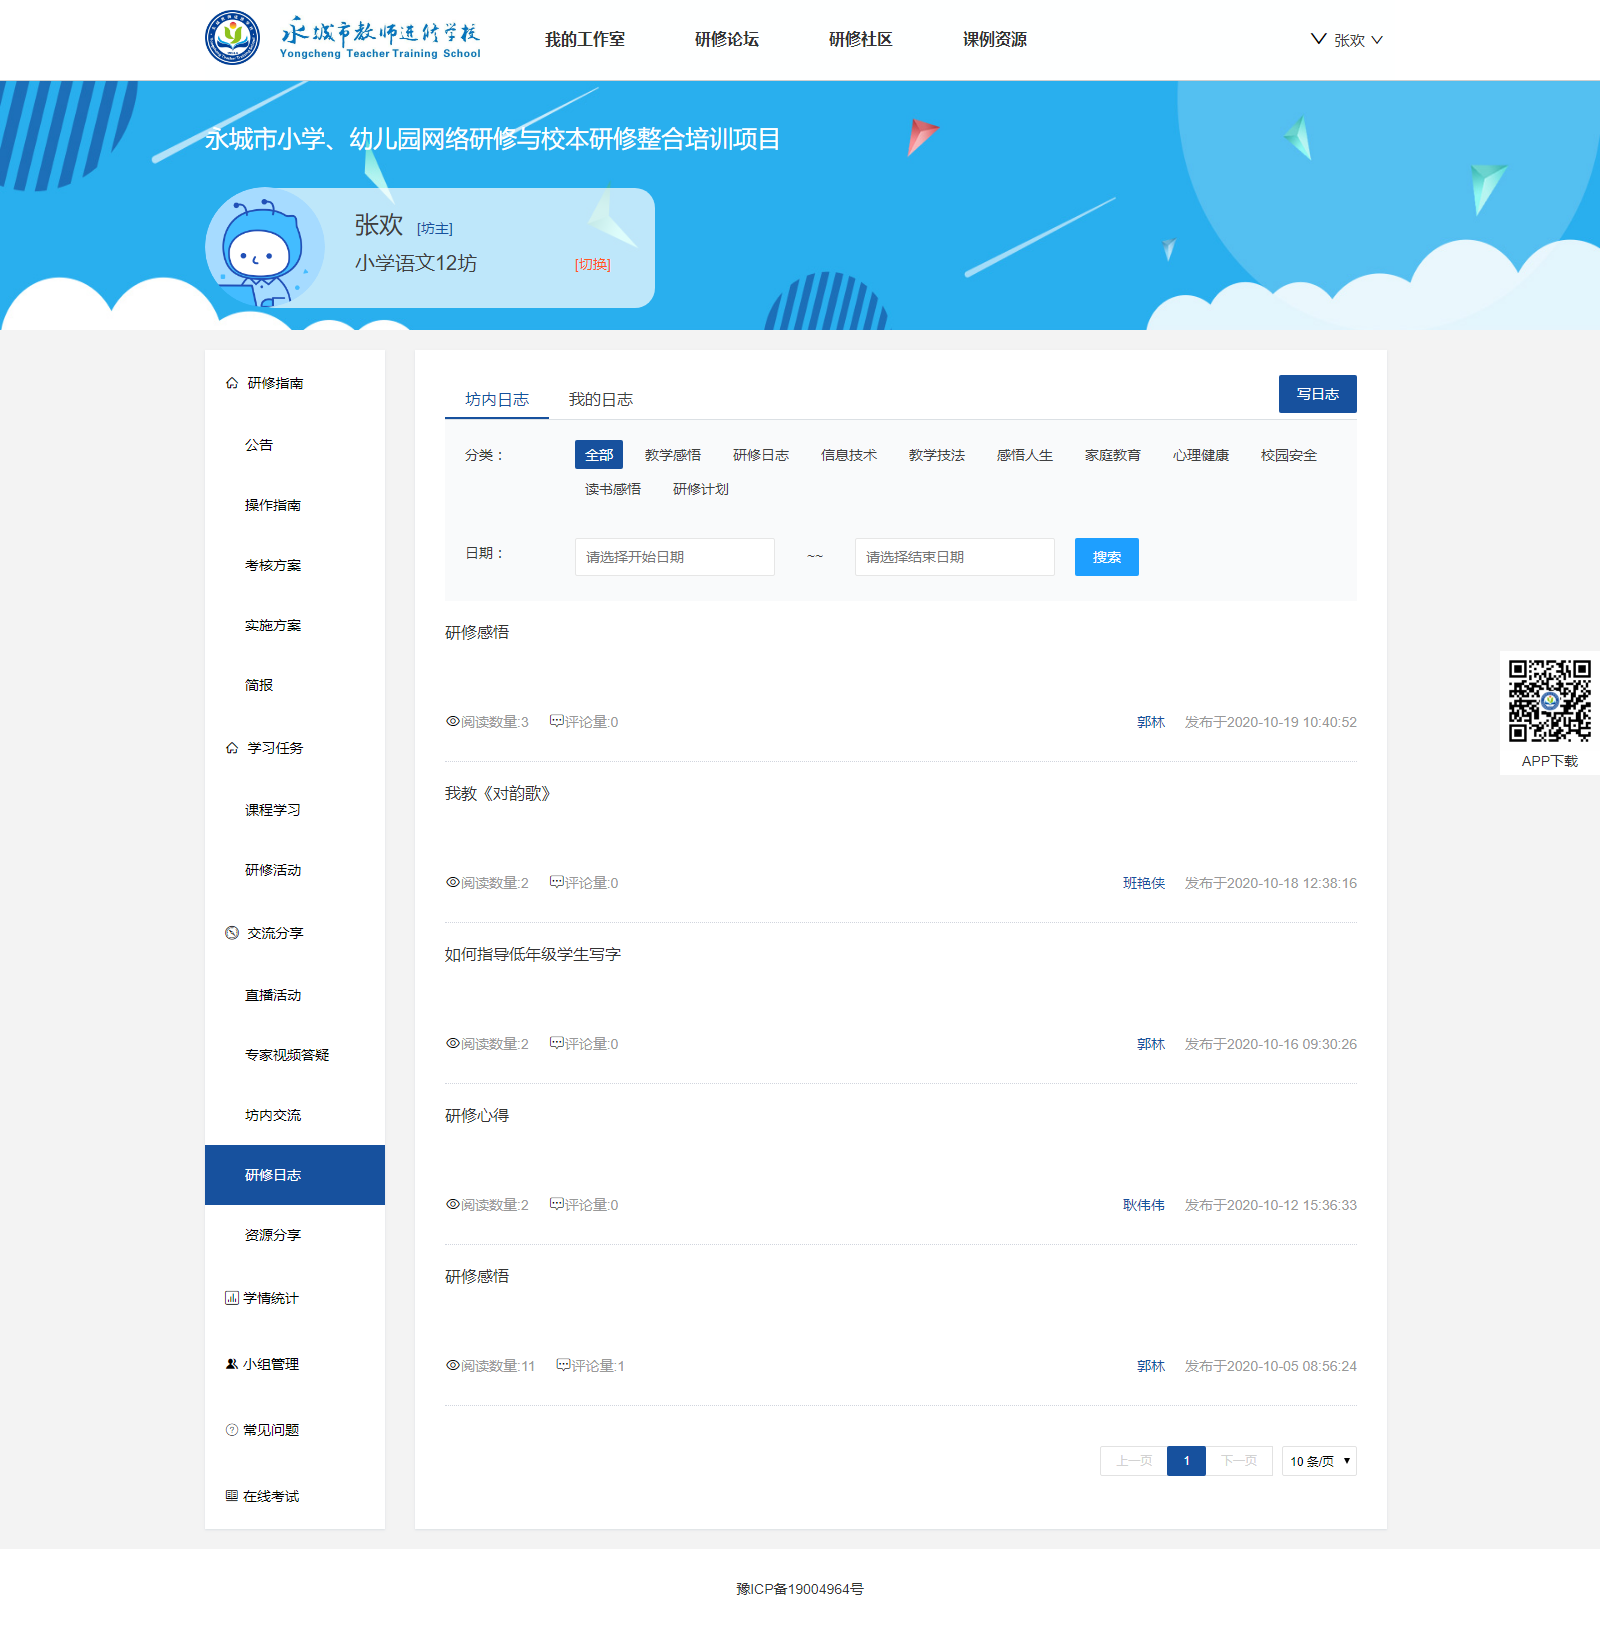
Task: Click the chart icon beside 学情统计
Action: [x=231, y=1298]
